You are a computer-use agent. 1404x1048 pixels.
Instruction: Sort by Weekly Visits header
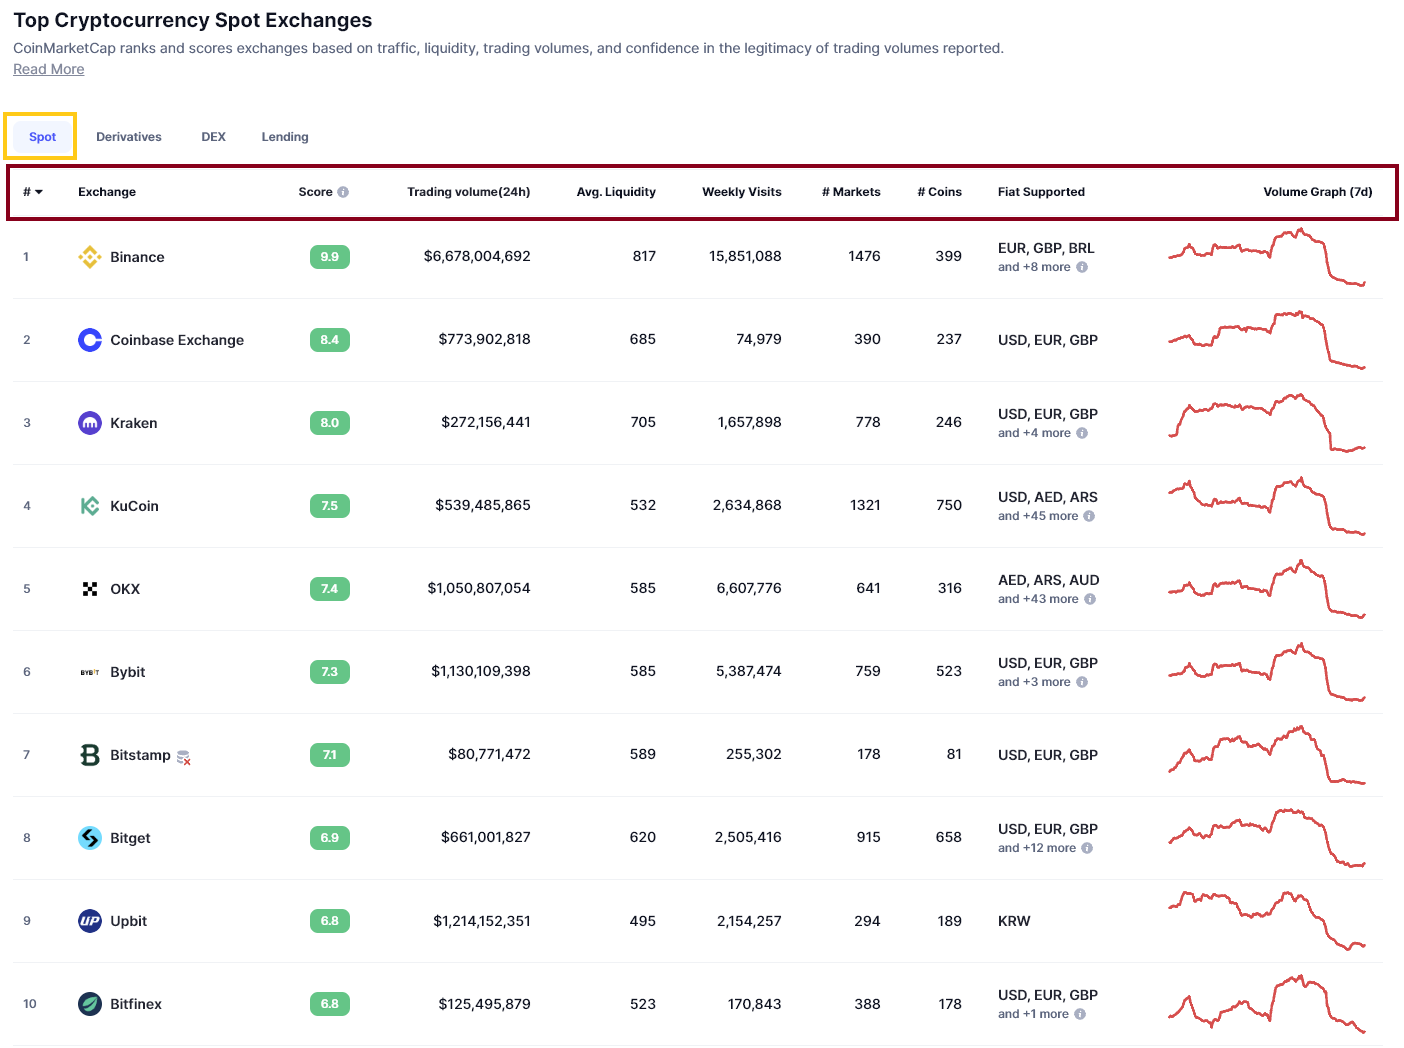(x=742, y=192)
